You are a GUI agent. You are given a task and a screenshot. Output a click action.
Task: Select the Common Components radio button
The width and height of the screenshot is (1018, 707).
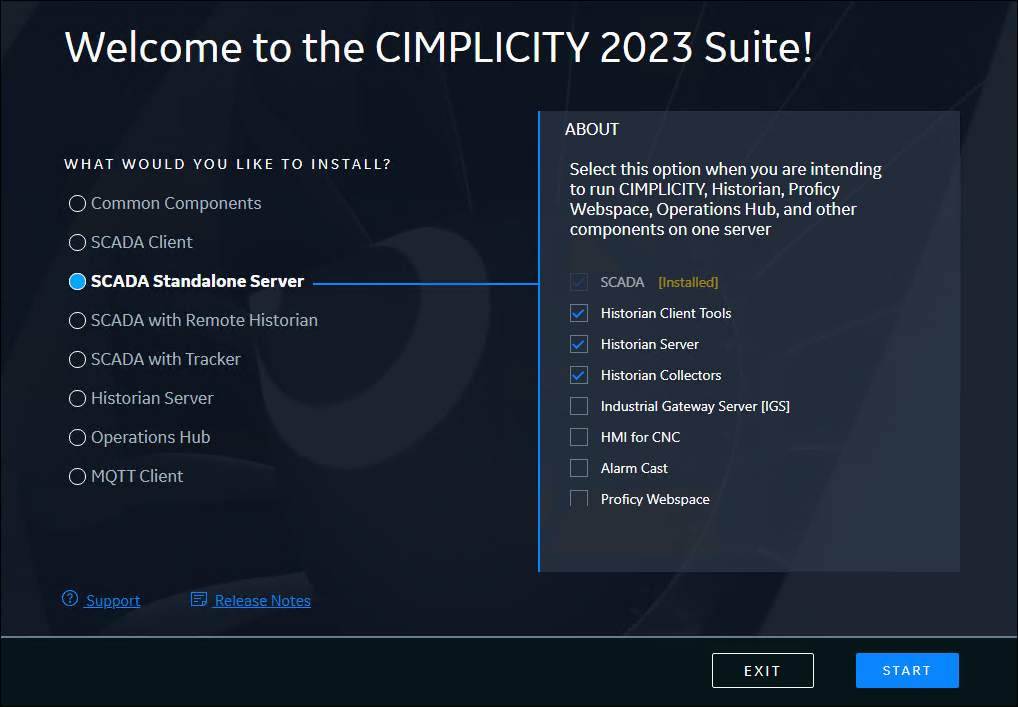[77, 203]
